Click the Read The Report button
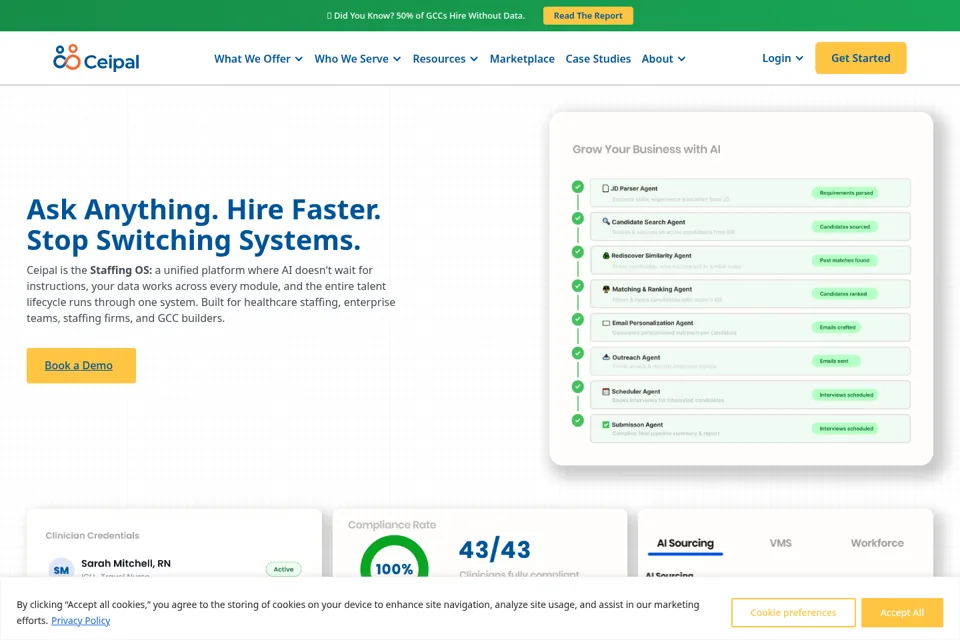Viewport: 960px width, 640px height. pos(588,16)
